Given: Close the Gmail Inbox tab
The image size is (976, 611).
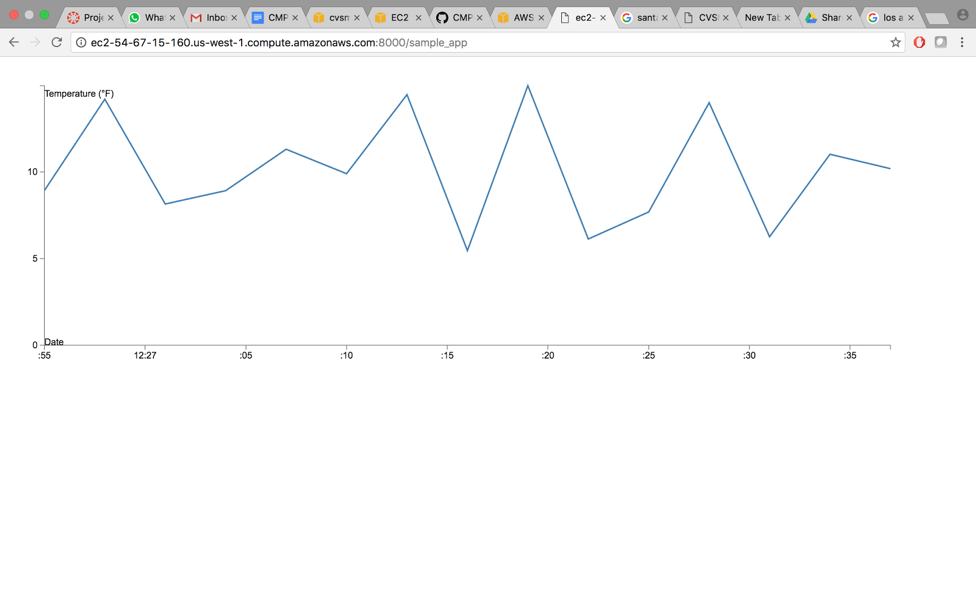Looking at the screenshot, I should 234,18.
